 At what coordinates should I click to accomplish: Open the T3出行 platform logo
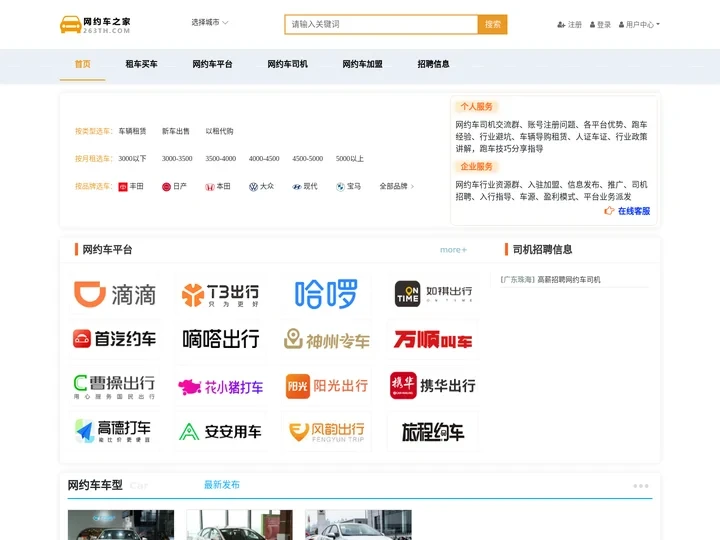click(220, 294)
